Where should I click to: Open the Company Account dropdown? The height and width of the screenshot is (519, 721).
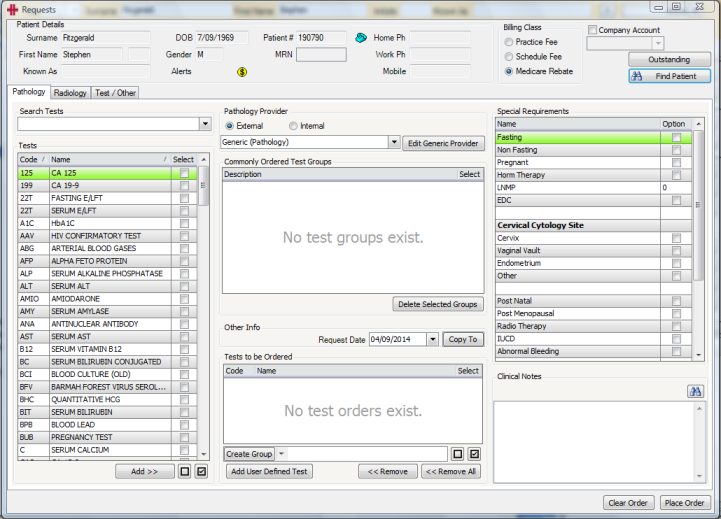tap(658, 44)
